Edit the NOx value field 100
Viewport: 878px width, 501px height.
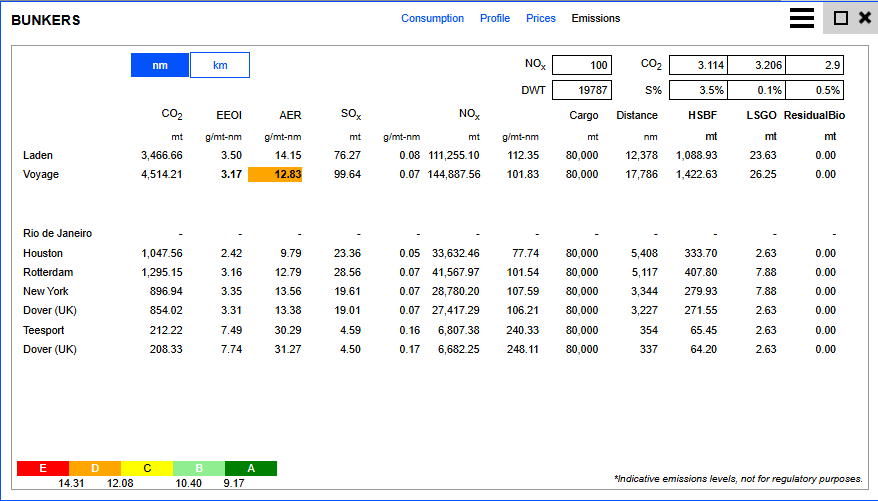pos(582,65)
